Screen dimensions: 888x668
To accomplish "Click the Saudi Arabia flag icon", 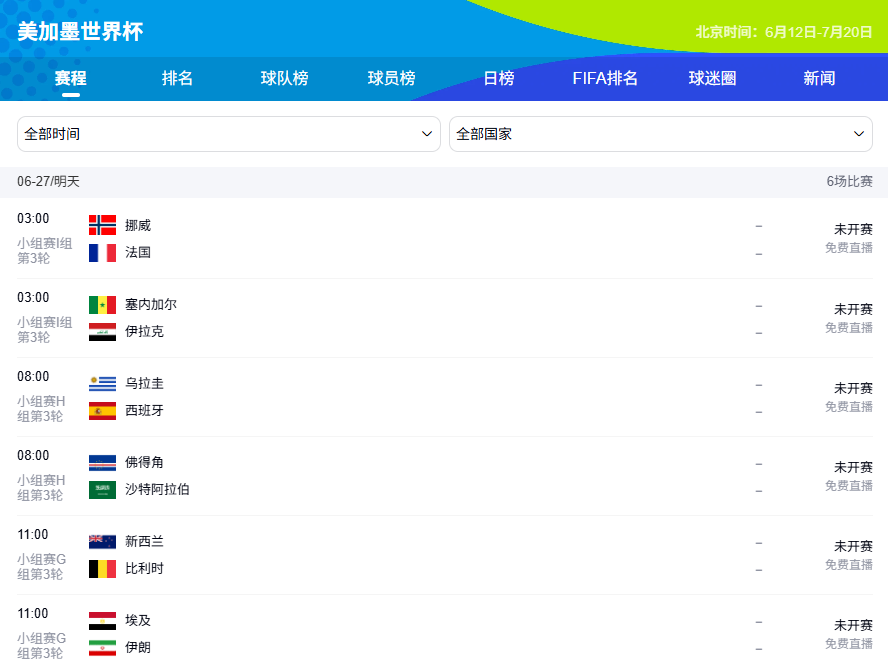I will [x=103, y=490].
